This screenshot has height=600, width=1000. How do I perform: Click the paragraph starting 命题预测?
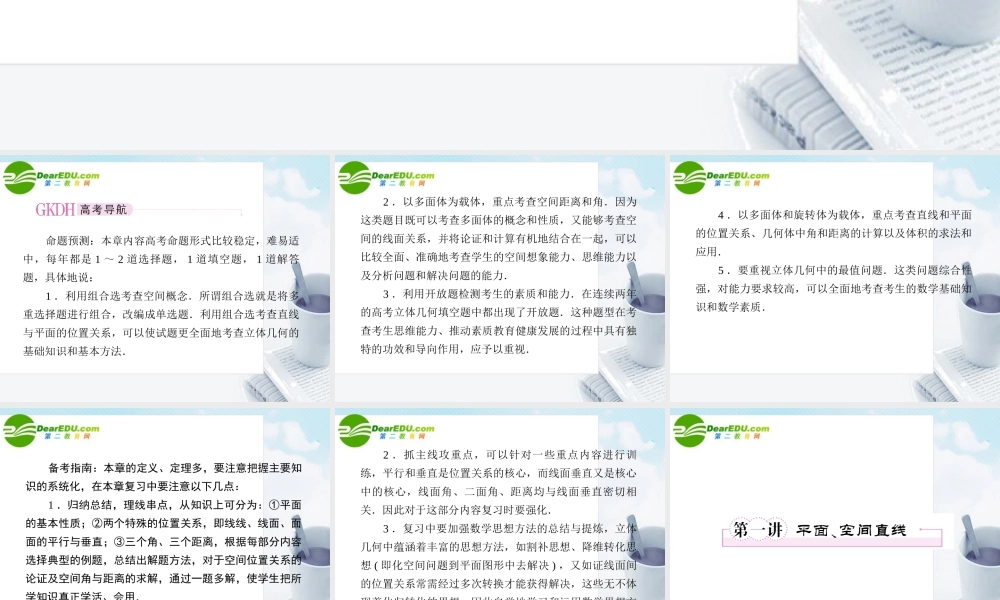pyautogui.click(x=161, y=259)
